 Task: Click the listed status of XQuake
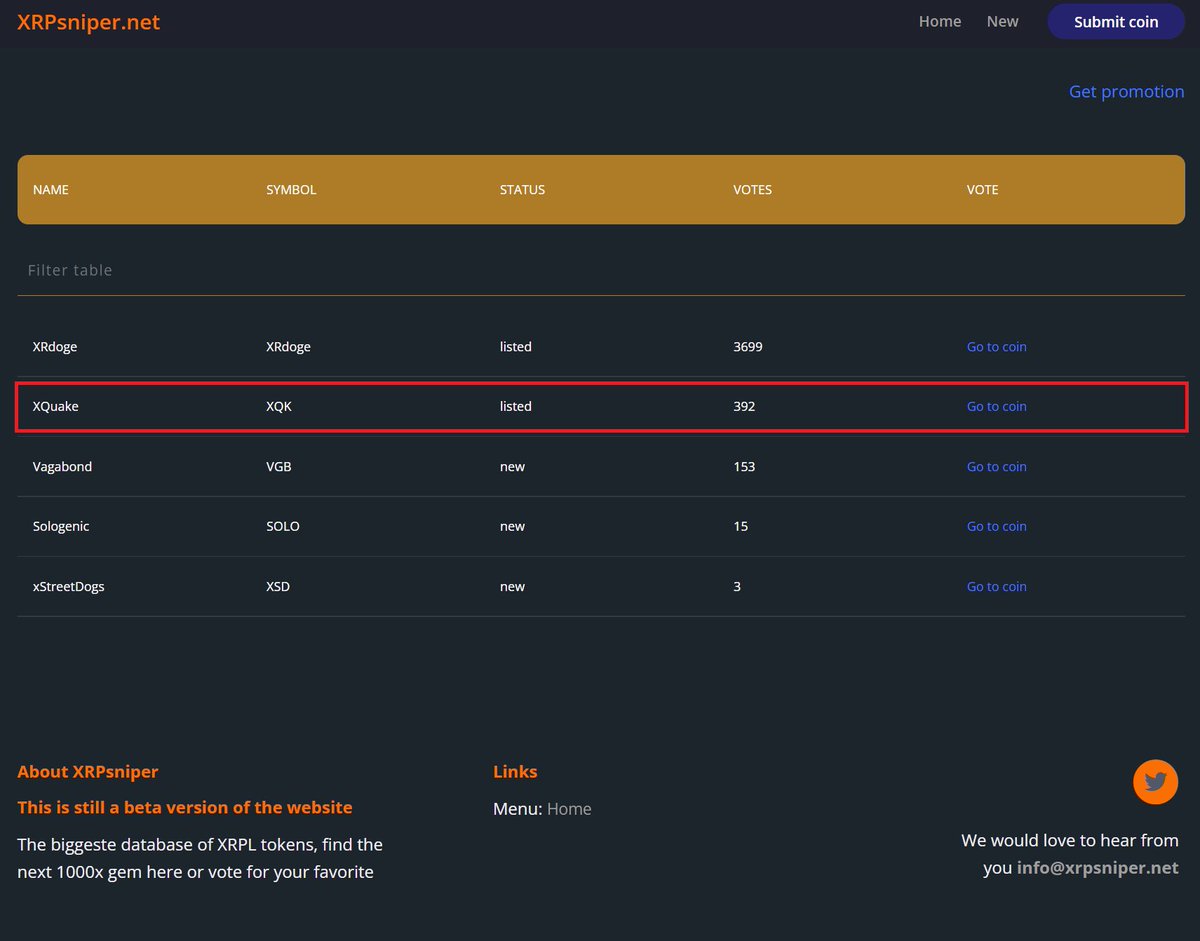(x=516, y=407)
